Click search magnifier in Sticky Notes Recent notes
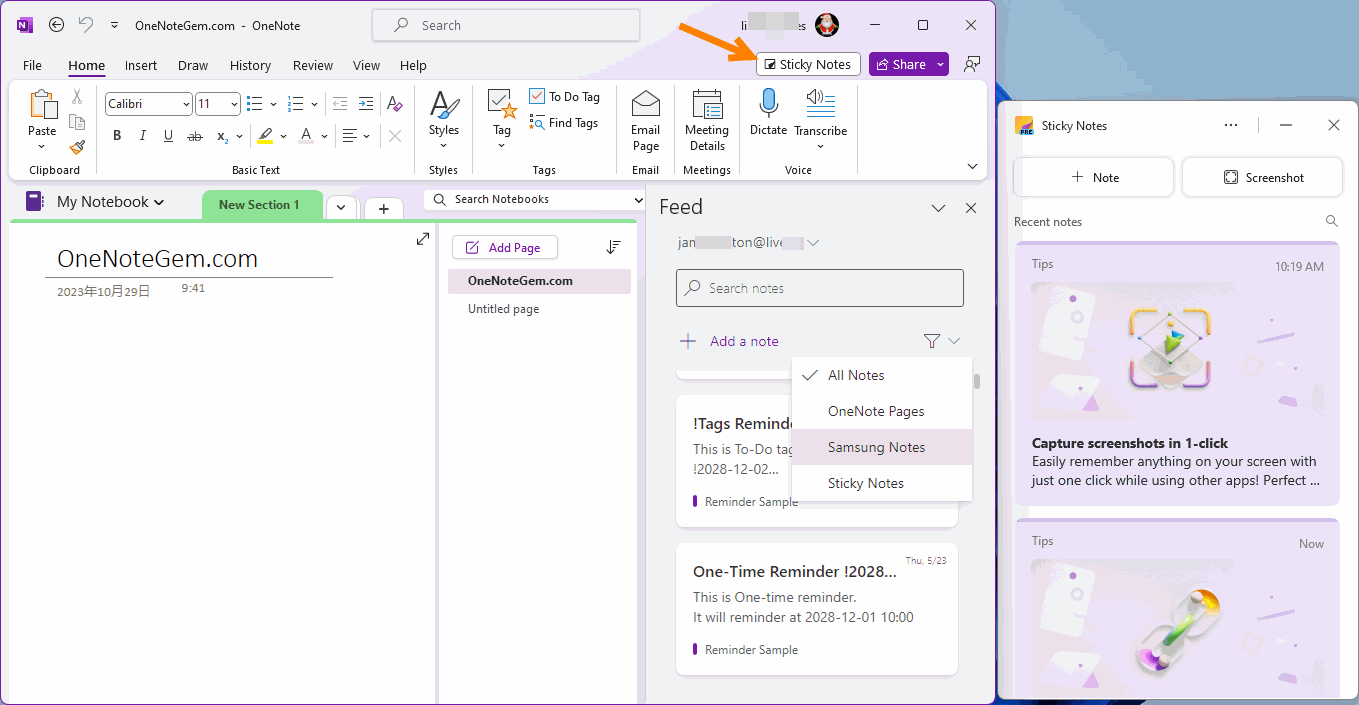The height and width of the screenshot is (705, 1359). (x=1331, y=221)
